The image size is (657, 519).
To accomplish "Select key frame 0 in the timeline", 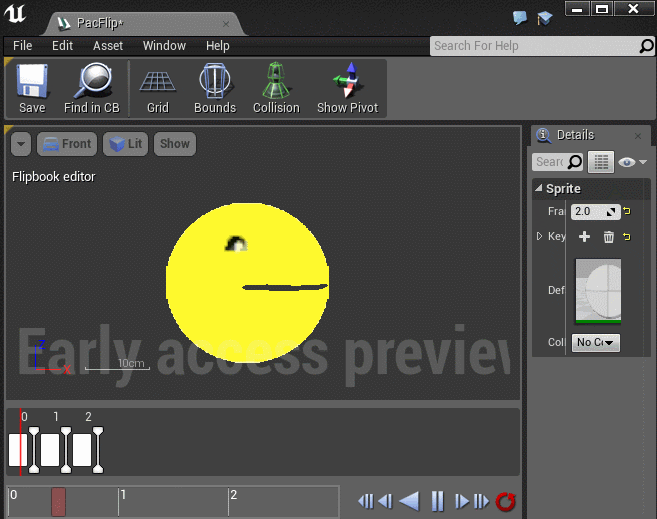I will click(18, 450).
